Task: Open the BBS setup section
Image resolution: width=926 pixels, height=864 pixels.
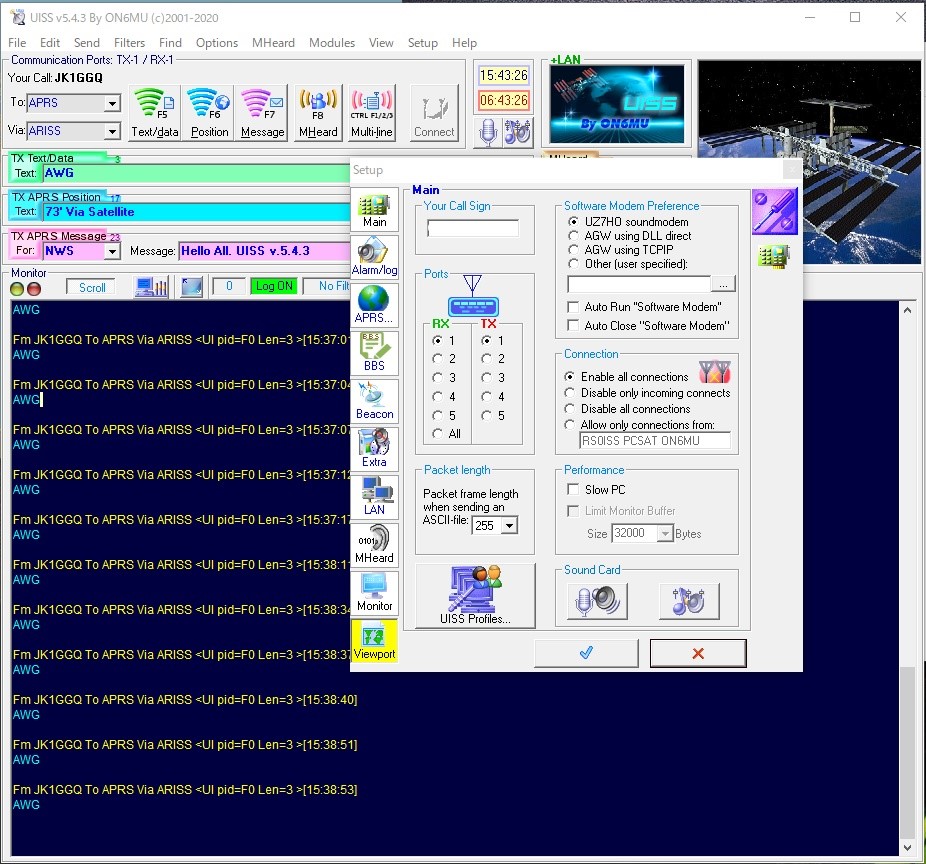Action: click(374, 353)
